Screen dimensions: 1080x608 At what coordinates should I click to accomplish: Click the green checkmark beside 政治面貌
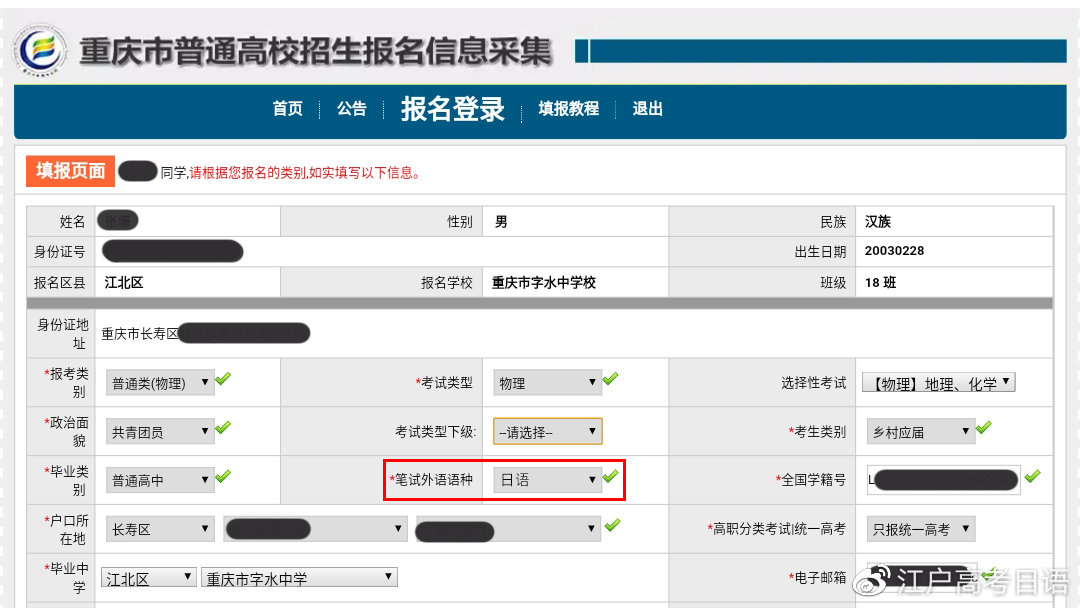tap(224, 430)
